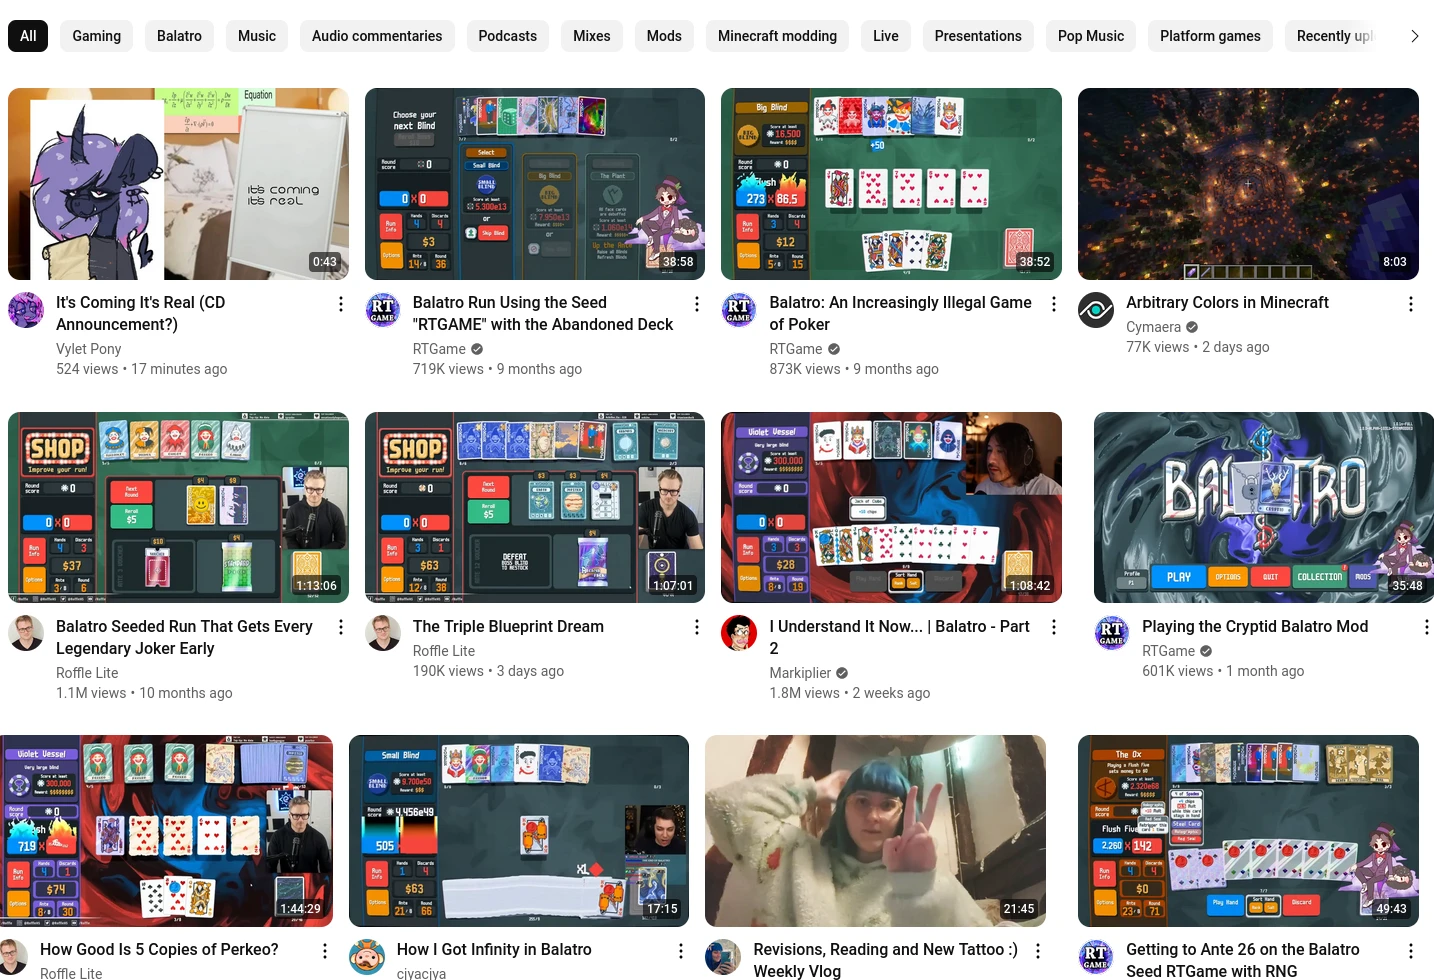Open menu for Playing the Cryptid Balatro Mod
Screen dimensions: 1434x980
pyautogui.click(x=1425, y=627)
